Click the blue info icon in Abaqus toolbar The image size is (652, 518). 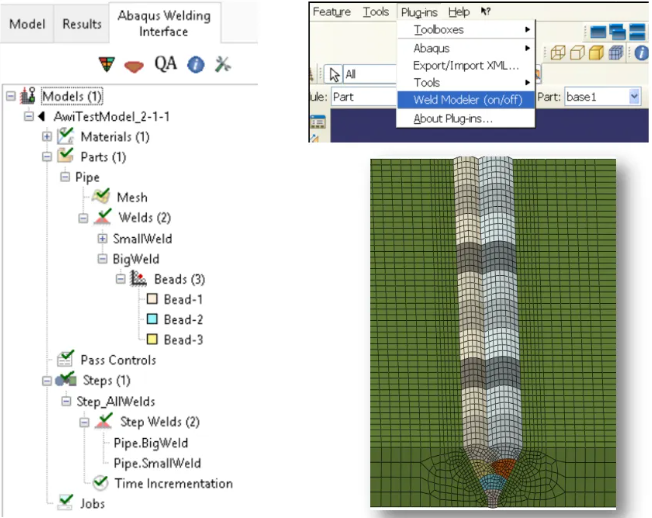(642, 53)
